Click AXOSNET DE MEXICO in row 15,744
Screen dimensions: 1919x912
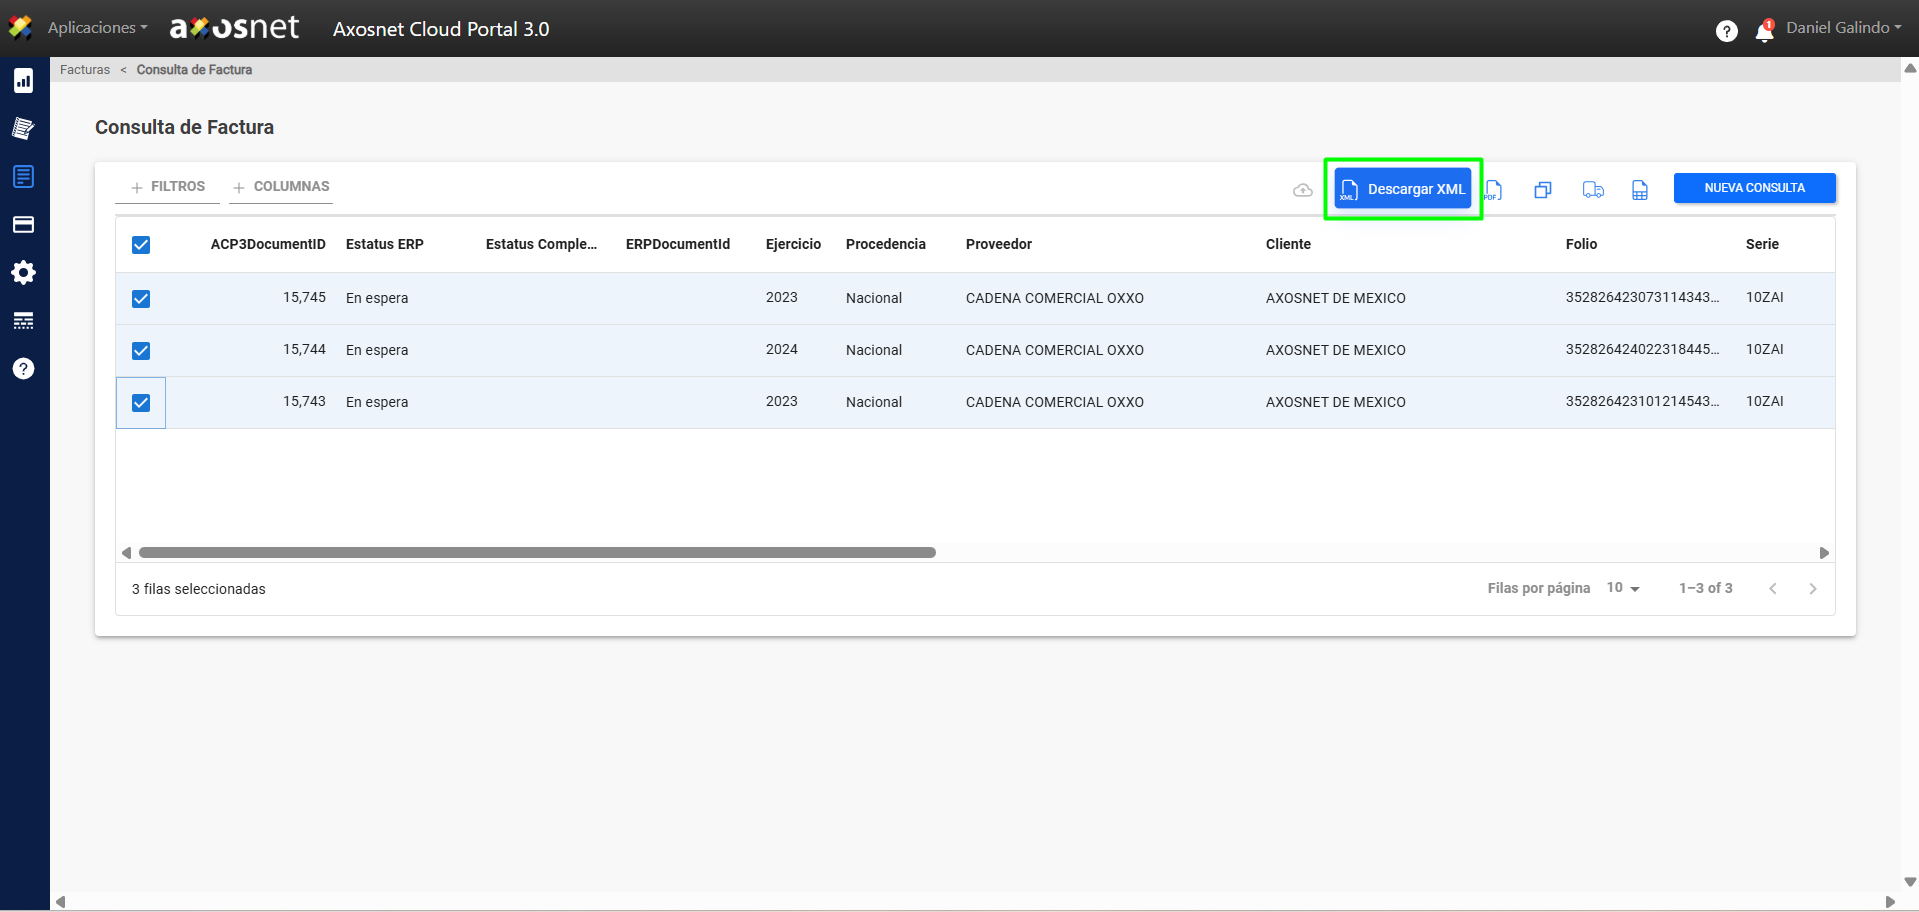tap(1336, 350)
